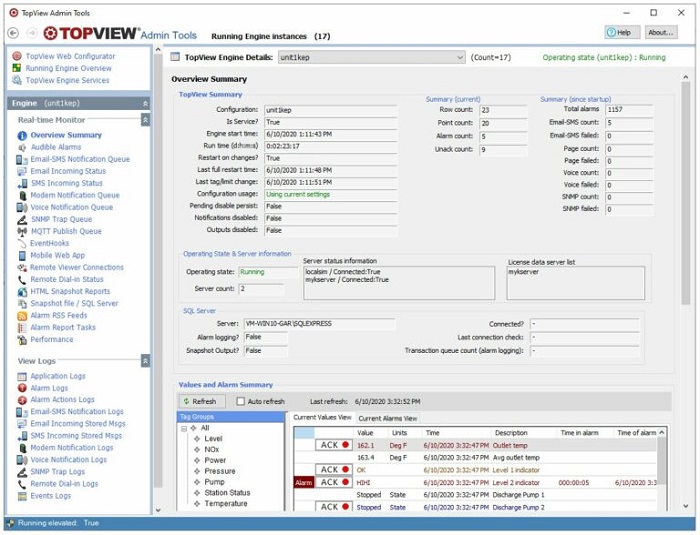The width and height of the screenshot is (700, 535).
Task: Click the About... button
Action: click(661, 32)
